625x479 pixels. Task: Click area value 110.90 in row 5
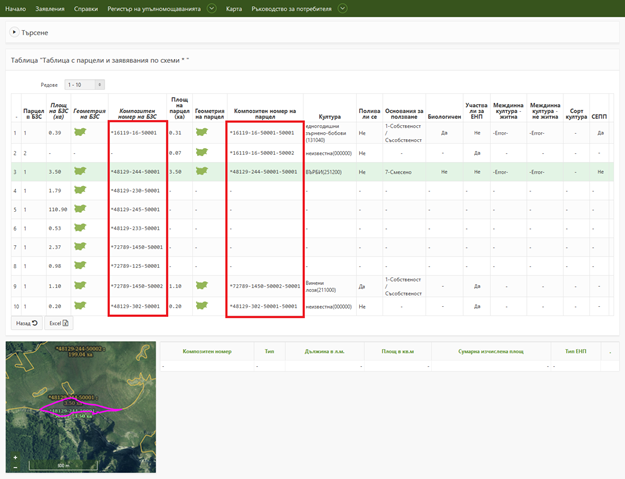(58, 209)
